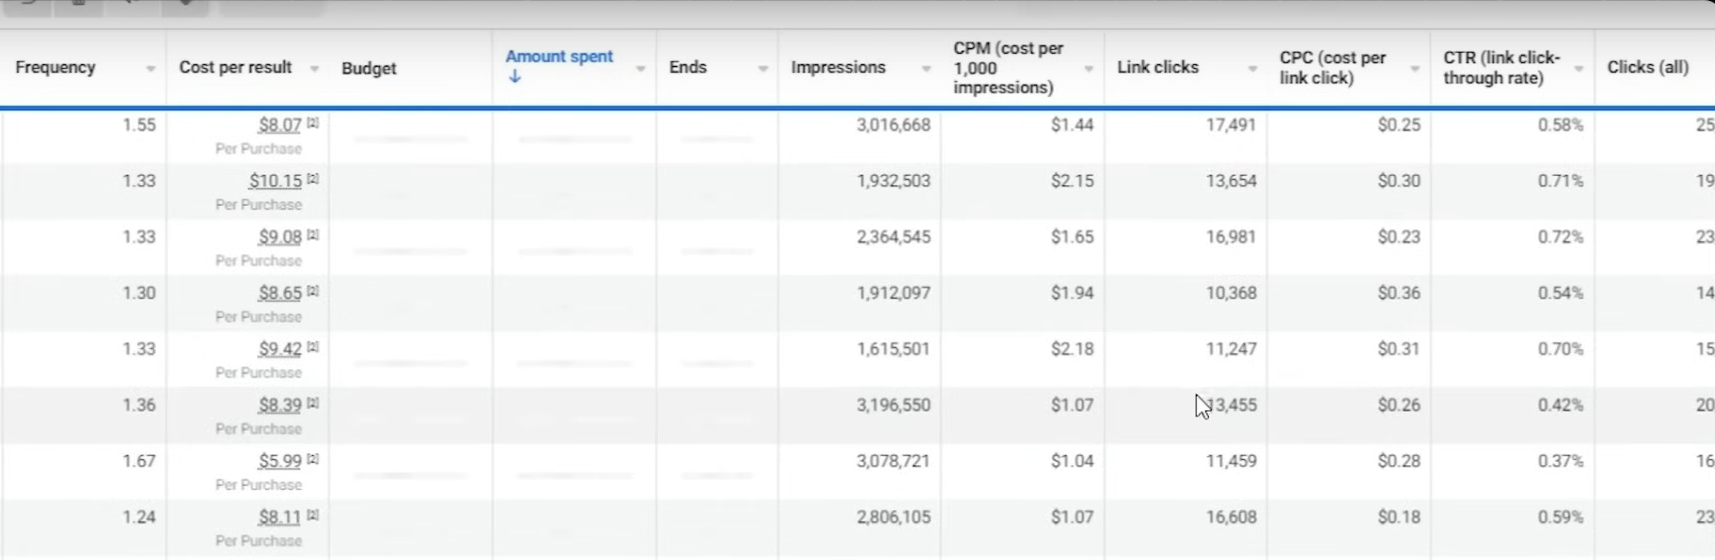Click the attribution icon next to $9.42
1715x560 pixels.
tap(313, 347)
